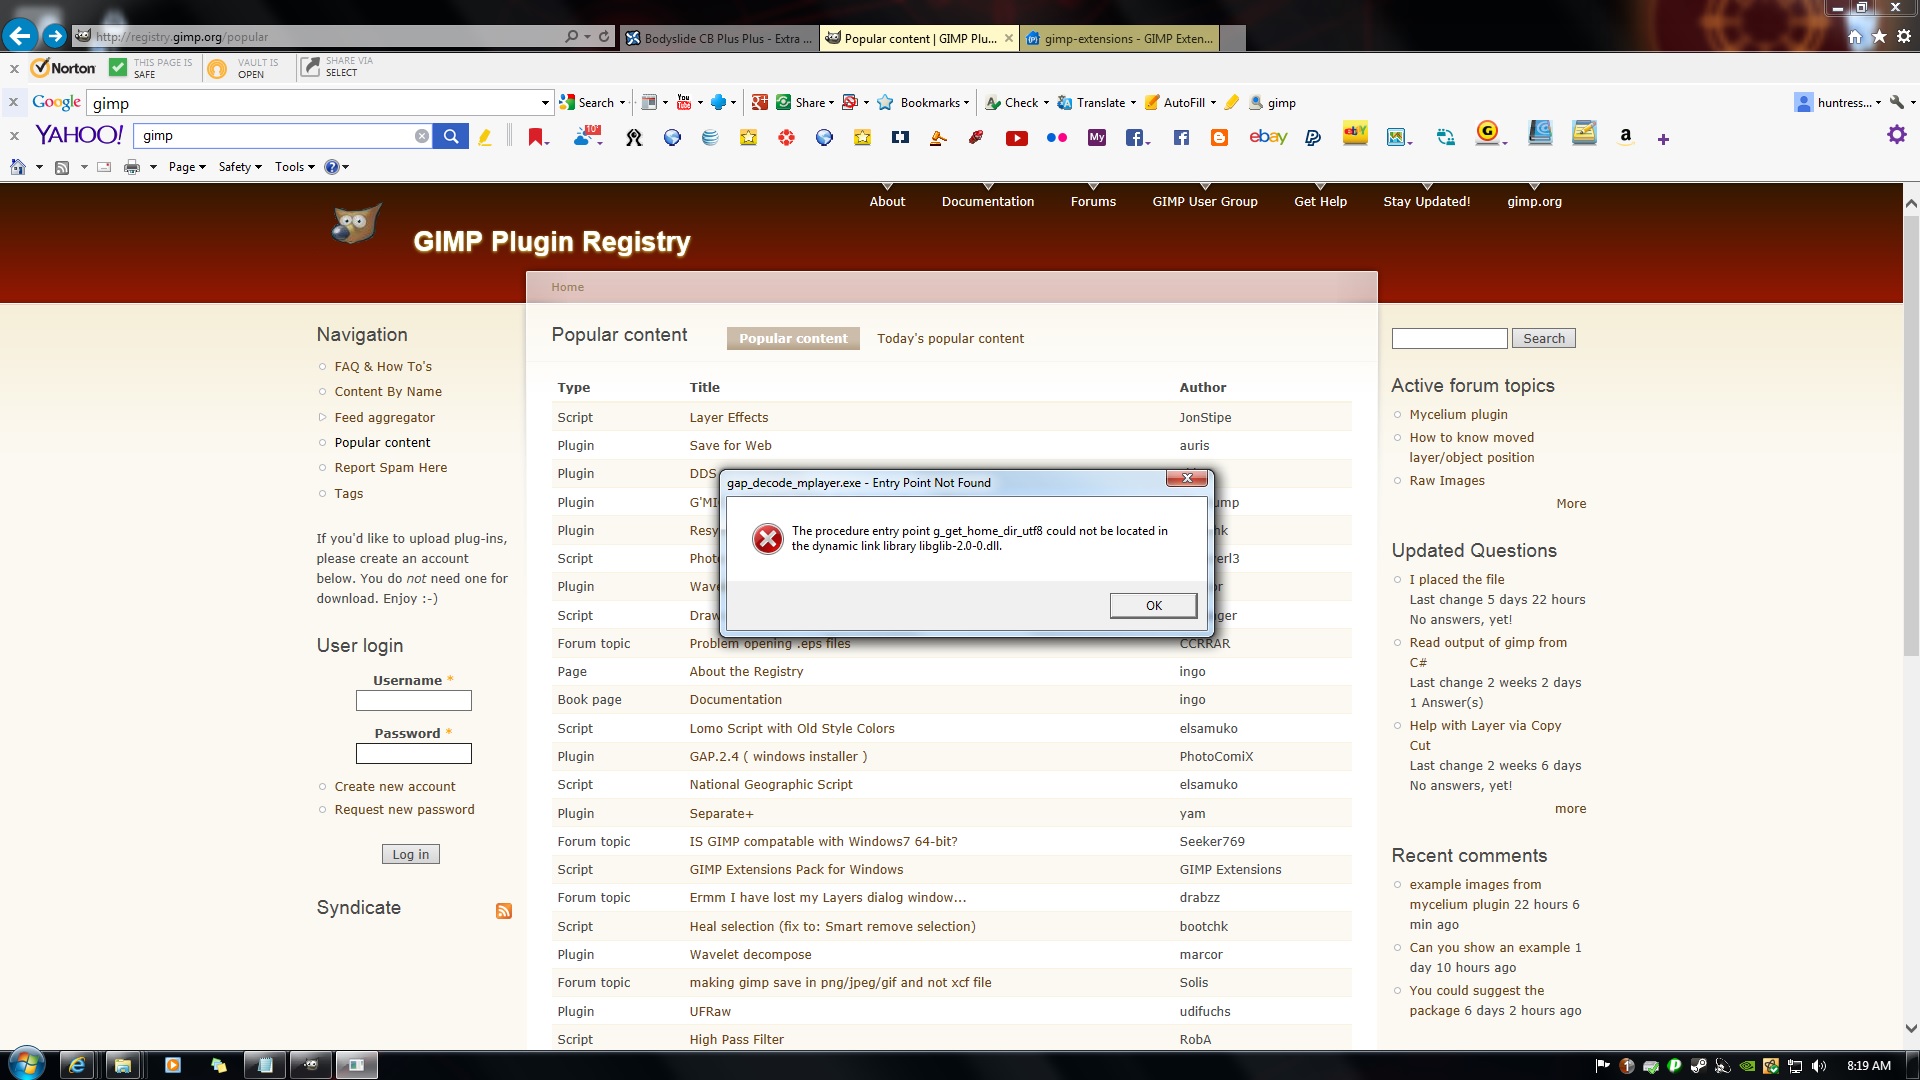The width and height of the screenshot is (1920, 1080).
Task: Select the Today's popular content tab
Action: [950, 339]
